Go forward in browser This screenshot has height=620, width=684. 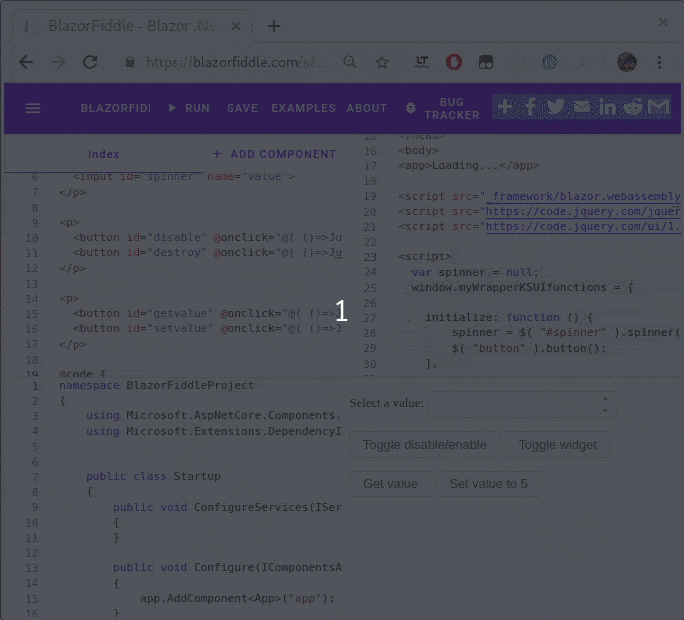point(58,62)
